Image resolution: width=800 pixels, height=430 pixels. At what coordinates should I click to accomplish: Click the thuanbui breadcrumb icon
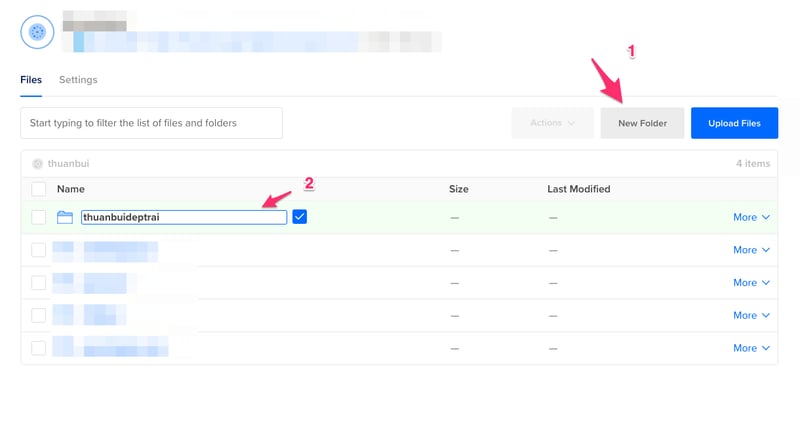(x=38, y=163)
